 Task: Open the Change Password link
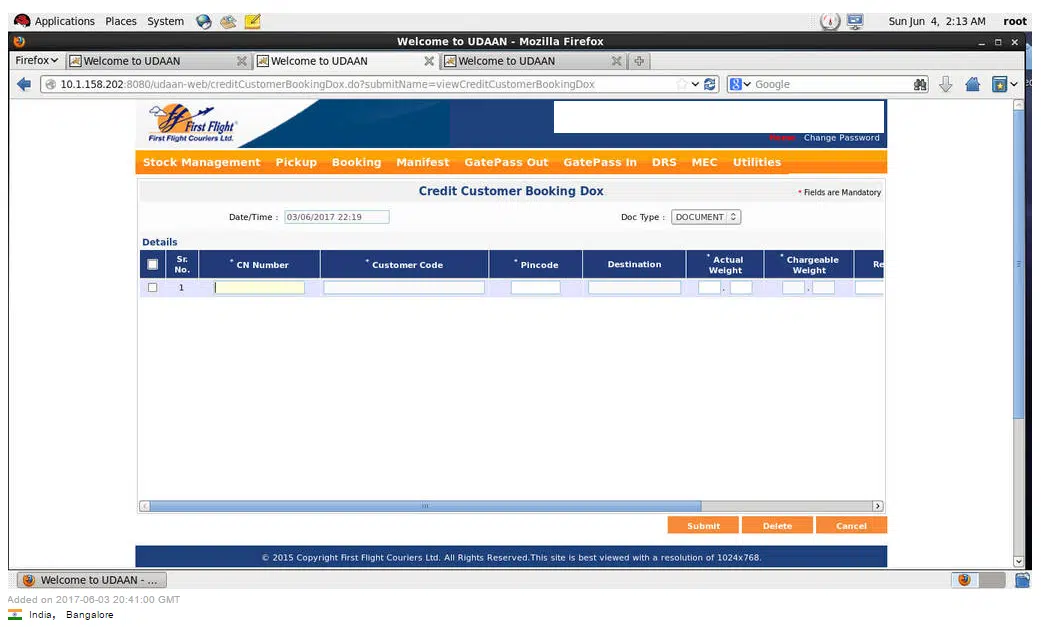[x=841, y=138]
